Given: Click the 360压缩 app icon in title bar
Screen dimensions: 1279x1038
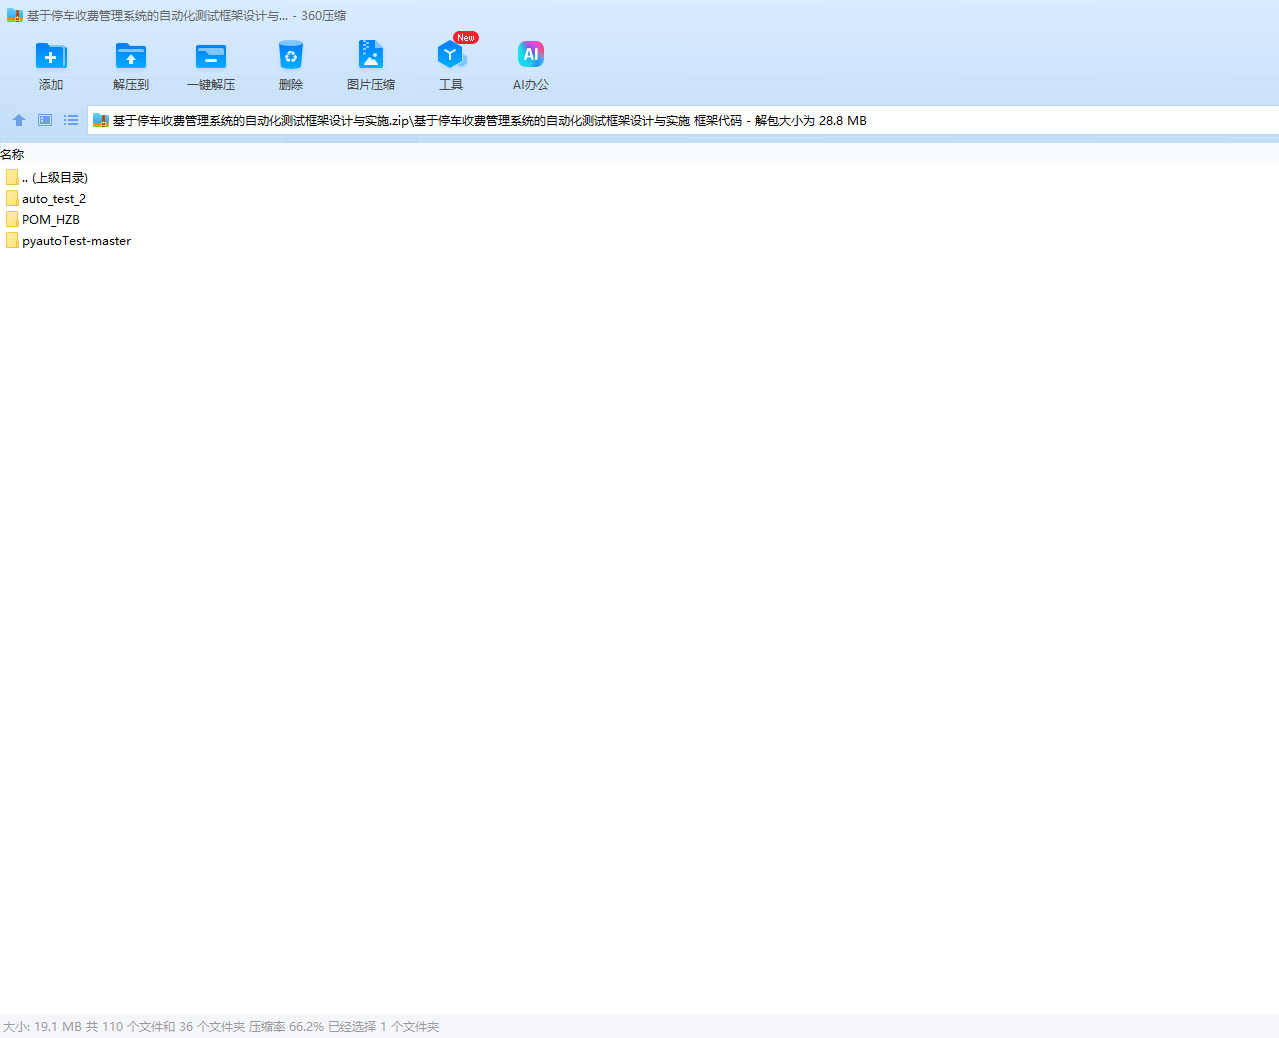Looking at the screenshot, I should 14,16.
